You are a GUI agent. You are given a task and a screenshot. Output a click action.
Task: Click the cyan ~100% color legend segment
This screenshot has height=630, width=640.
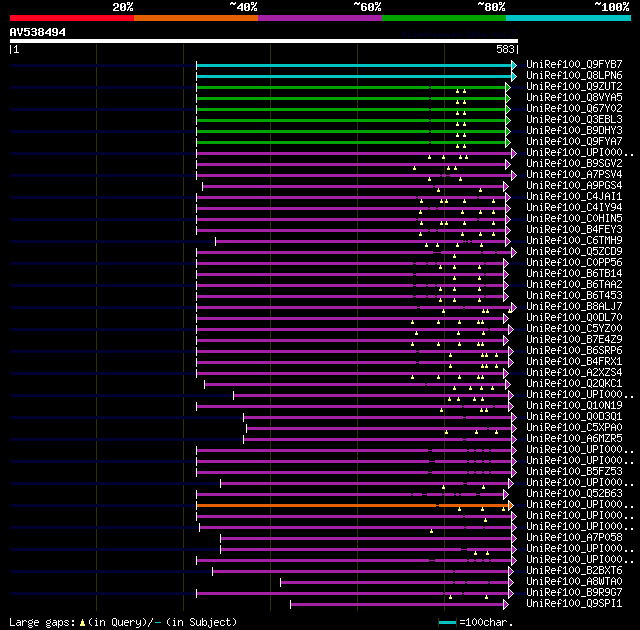[x=569, y=18]
